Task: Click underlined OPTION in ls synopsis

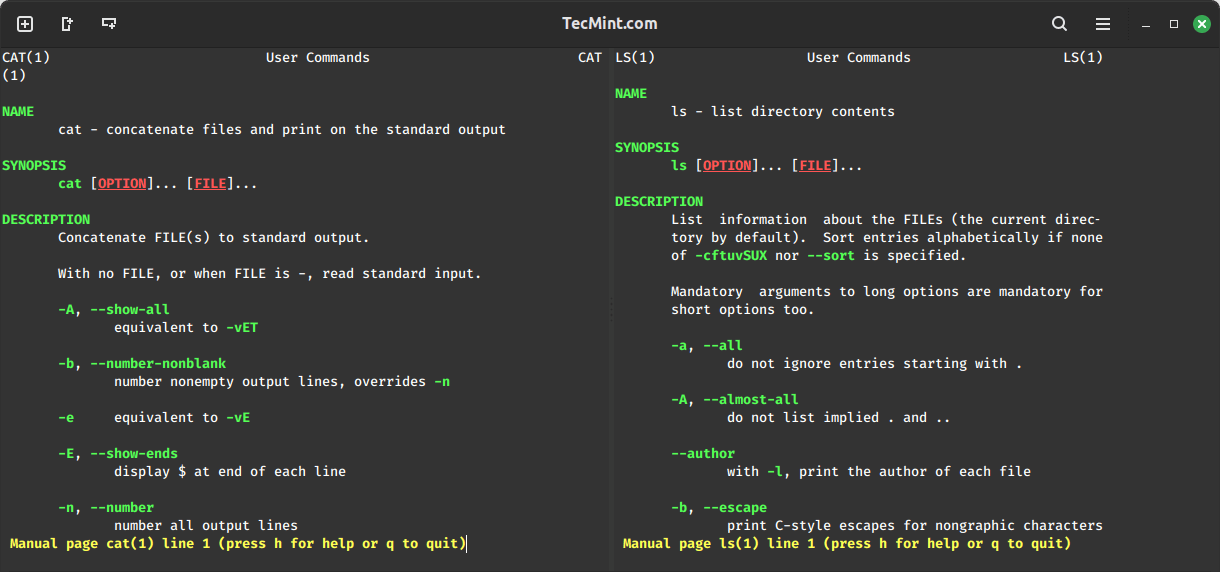Action: (x=727, y=166)
